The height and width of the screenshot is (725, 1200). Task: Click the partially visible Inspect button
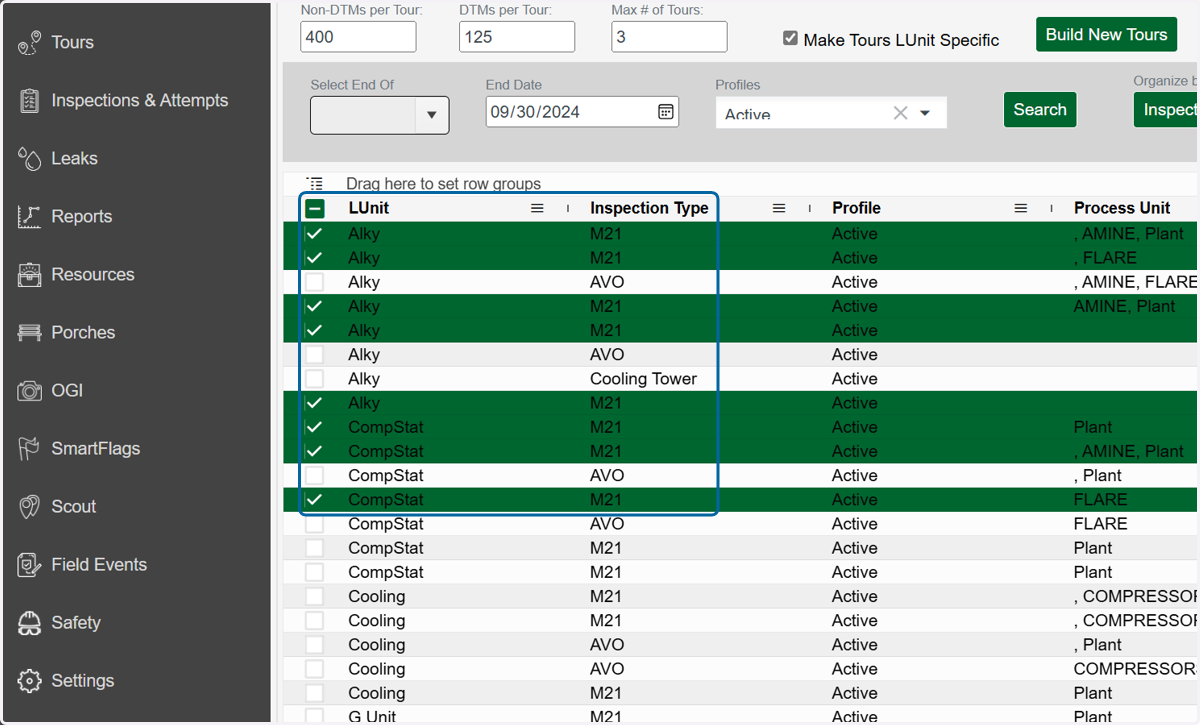[x=1166, y=110]
